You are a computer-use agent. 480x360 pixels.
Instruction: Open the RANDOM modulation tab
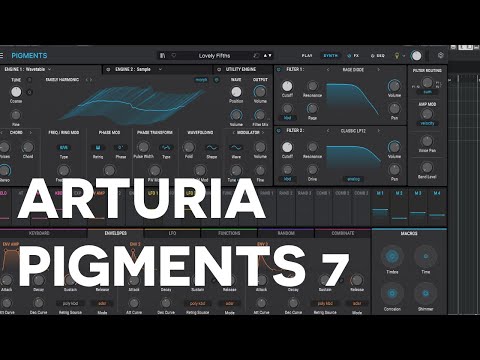[x=286, y=233]
